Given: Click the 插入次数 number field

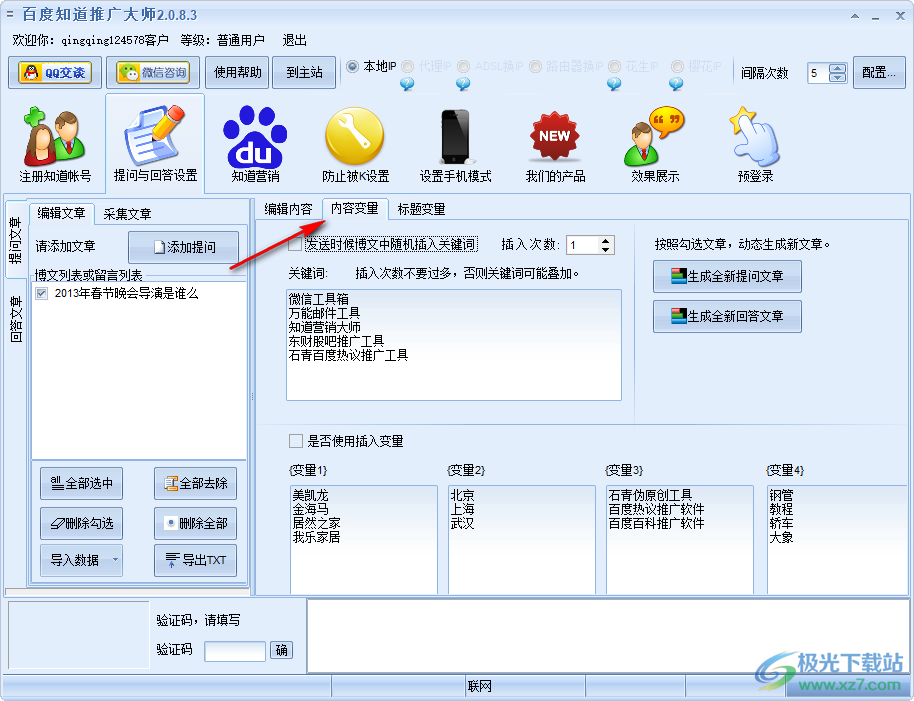Looking at the screenshot, I should point(582,245).
